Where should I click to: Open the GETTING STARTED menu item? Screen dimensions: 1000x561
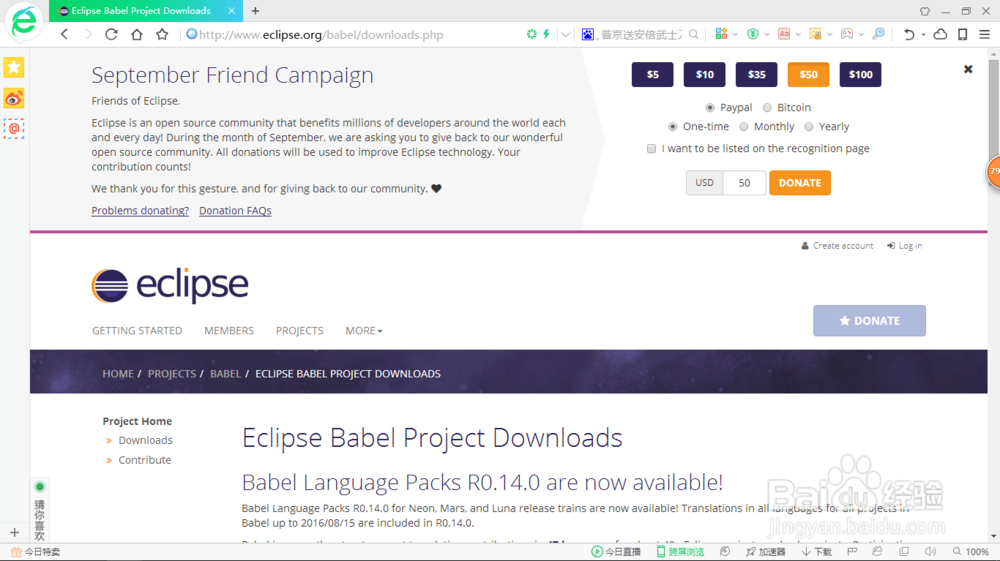pos(136,330)
